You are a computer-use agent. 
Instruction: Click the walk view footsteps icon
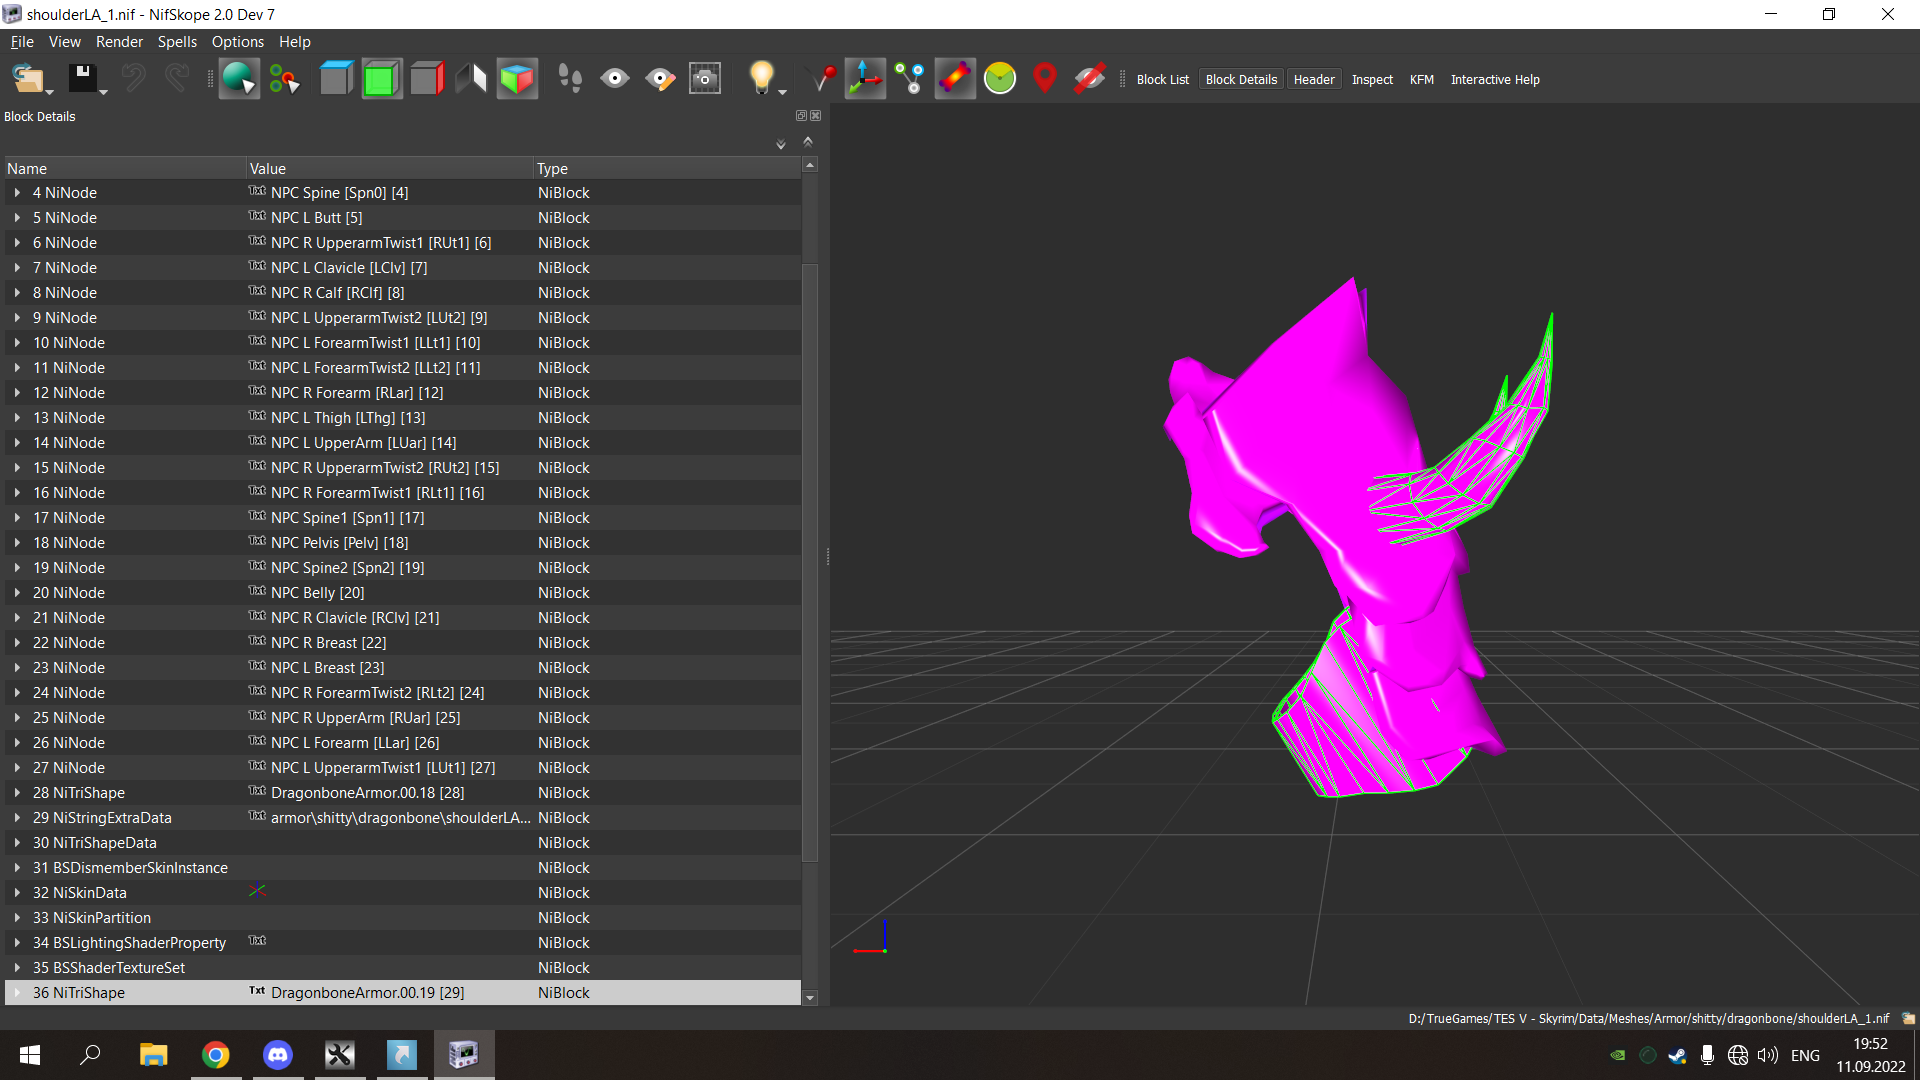(570, 79)
